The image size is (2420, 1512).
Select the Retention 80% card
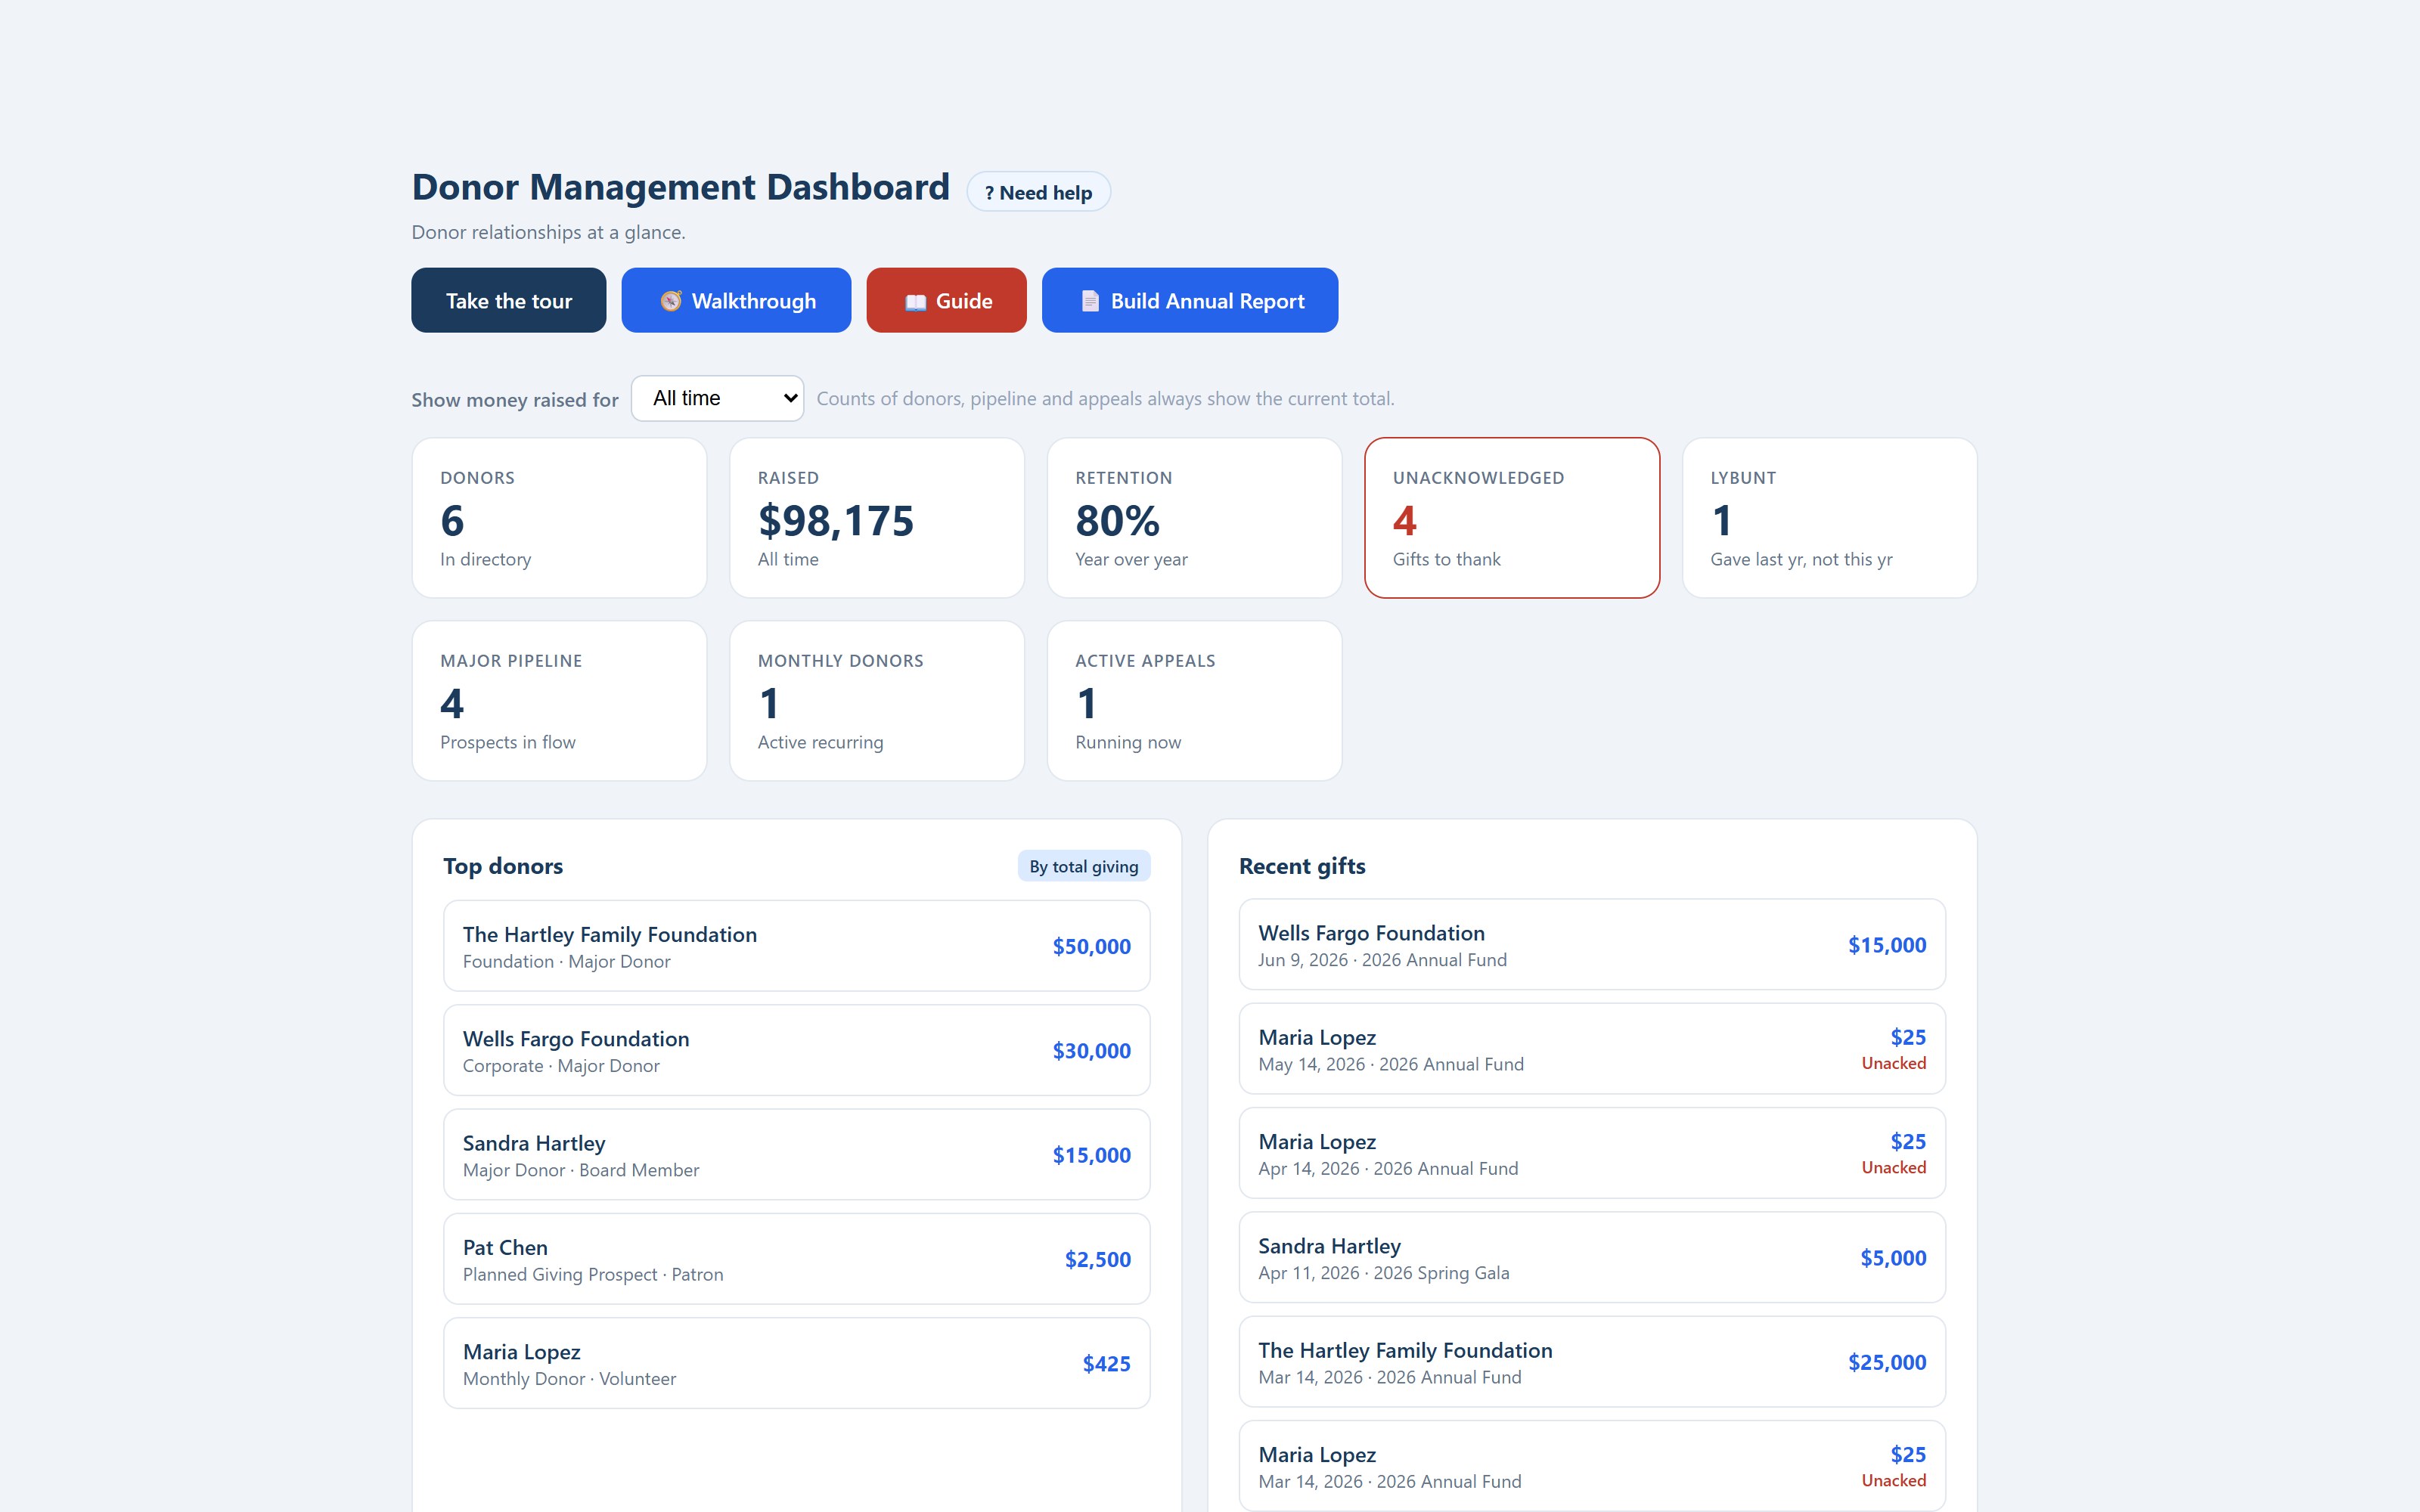[x=1194, y=518]
